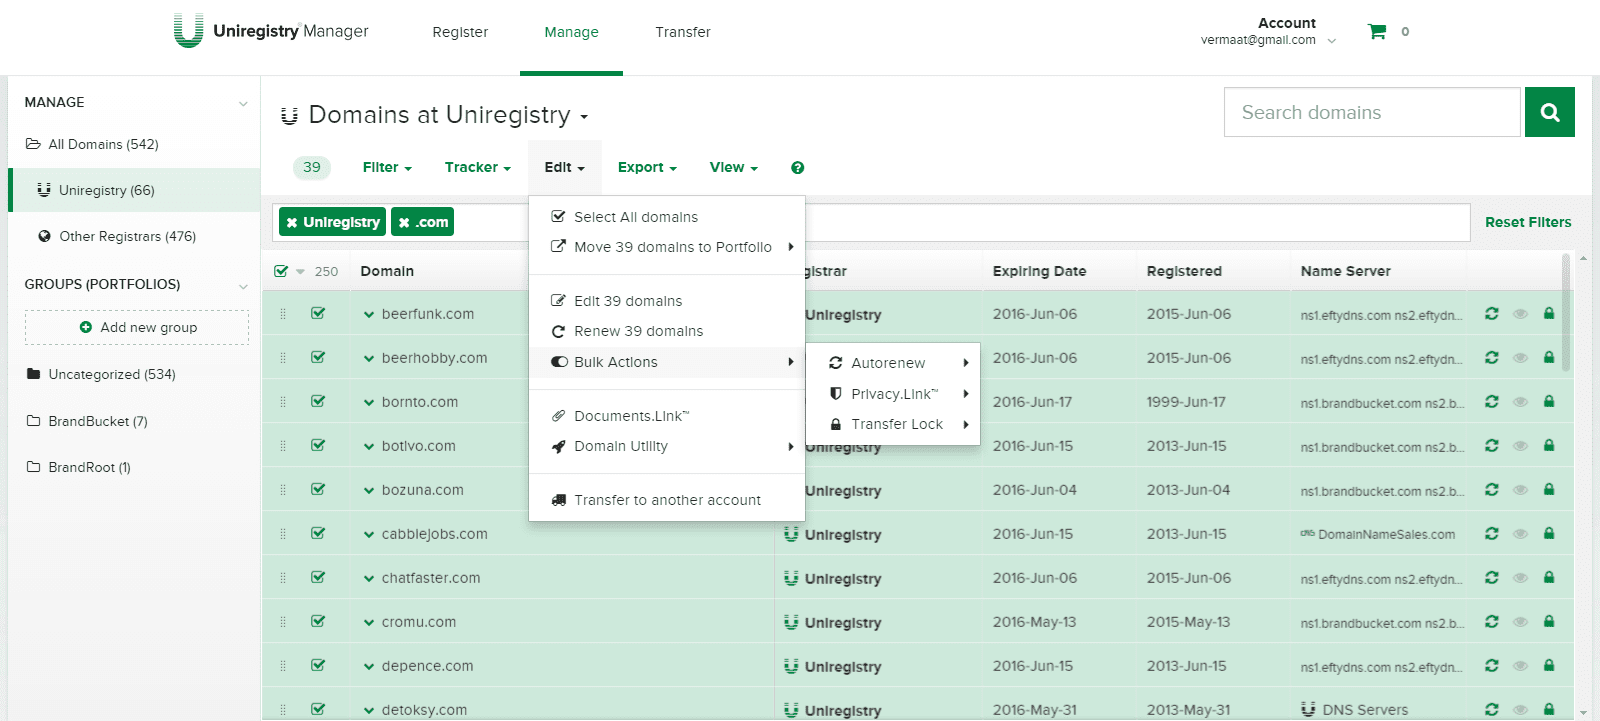Uncheck the beerhobby.com checkbox
Screen dimensions: 1600x721
(x=318, y=357)
